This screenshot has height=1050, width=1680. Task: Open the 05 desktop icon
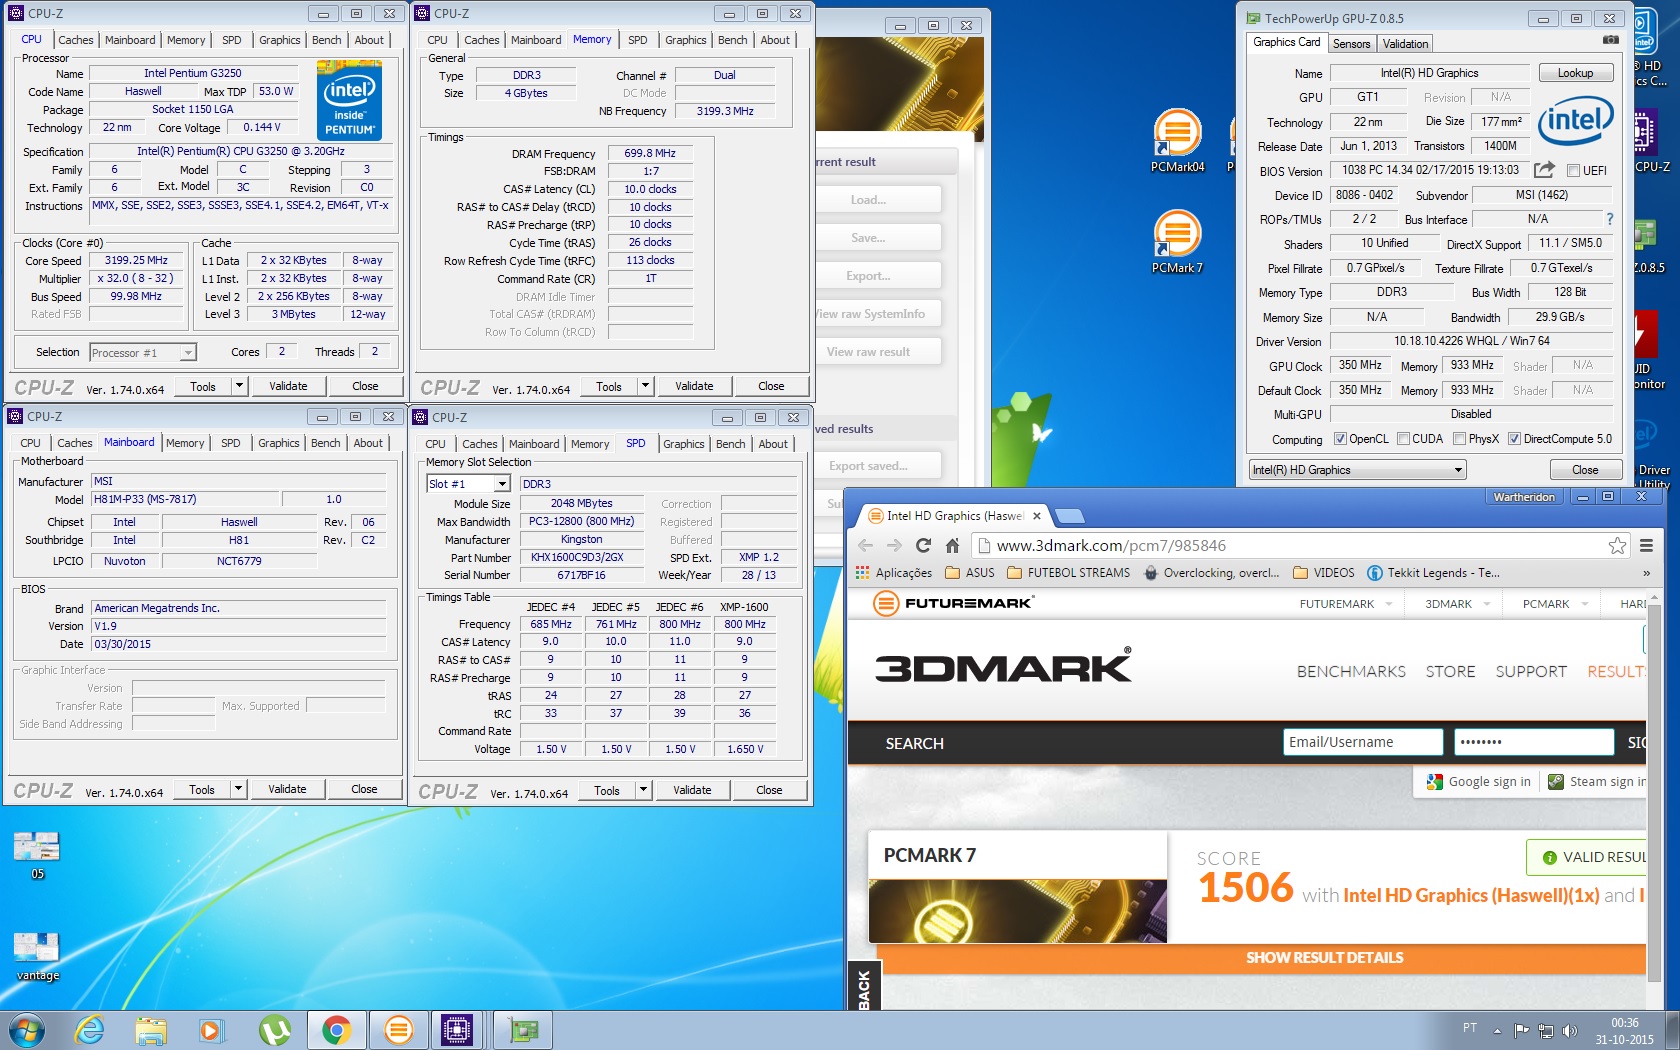pos(37,855)
